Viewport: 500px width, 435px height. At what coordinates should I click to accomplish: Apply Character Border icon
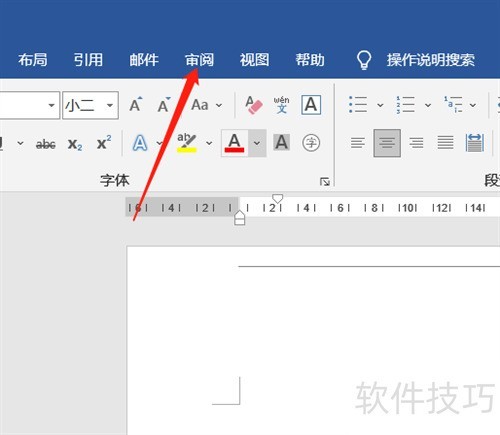pyautogui.click(x=311, y=105)
